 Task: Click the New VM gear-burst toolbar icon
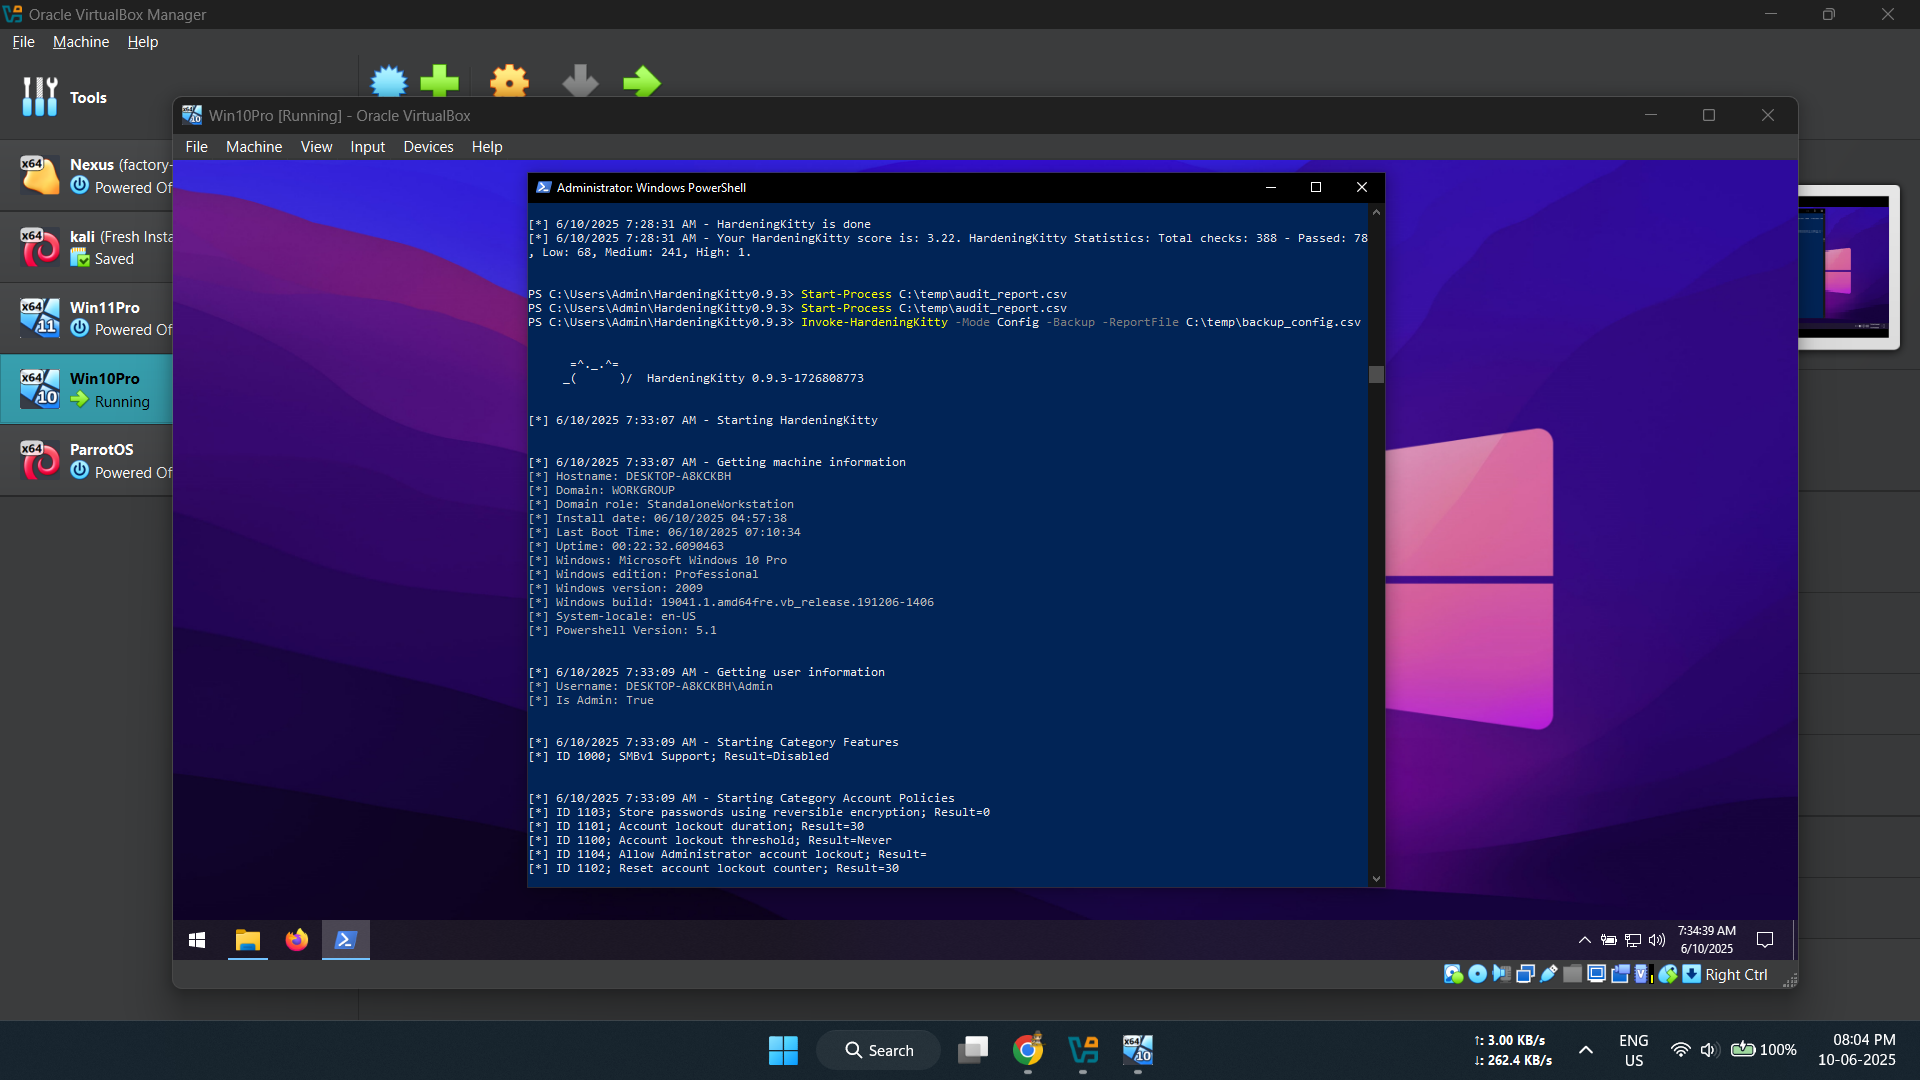pos(389,81)
